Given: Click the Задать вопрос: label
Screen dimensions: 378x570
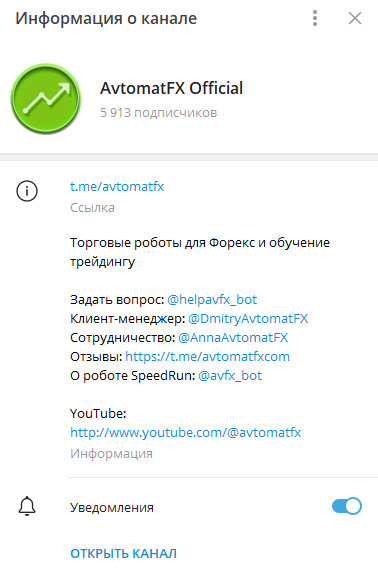Looking at the screenshot, I should coord(117,300).
